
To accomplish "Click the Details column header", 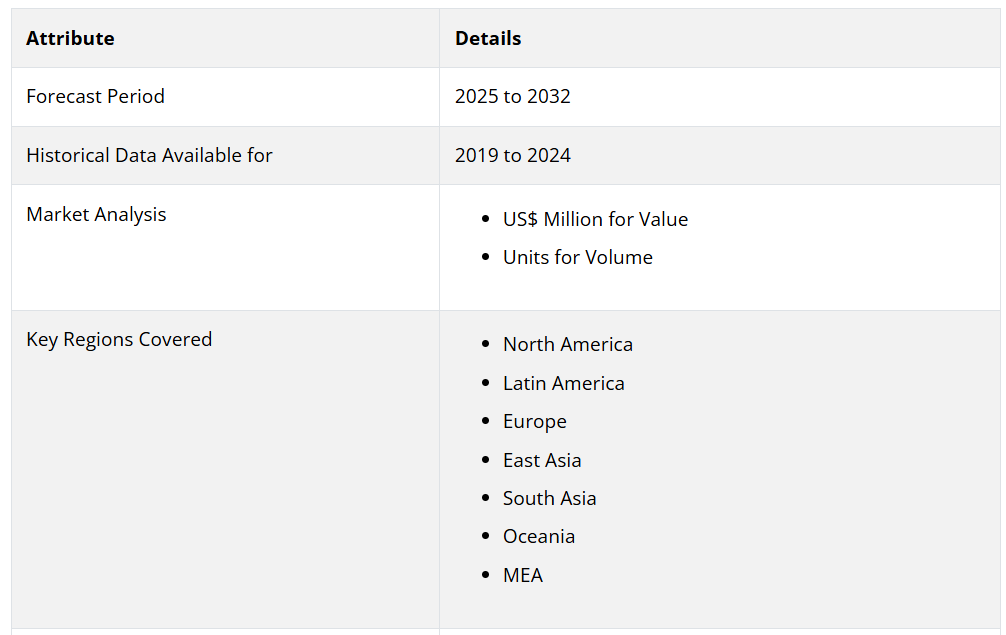I will (488, 38).
